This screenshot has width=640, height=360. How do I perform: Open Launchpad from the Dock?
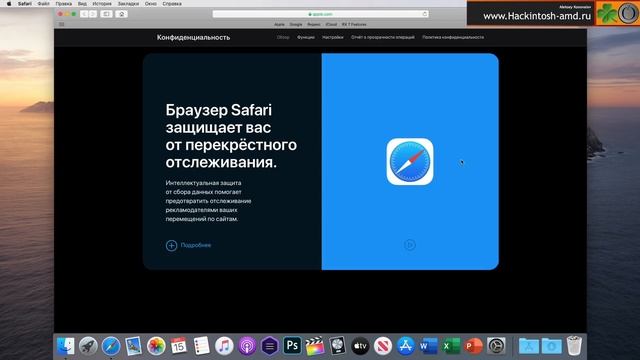(88, 346)
